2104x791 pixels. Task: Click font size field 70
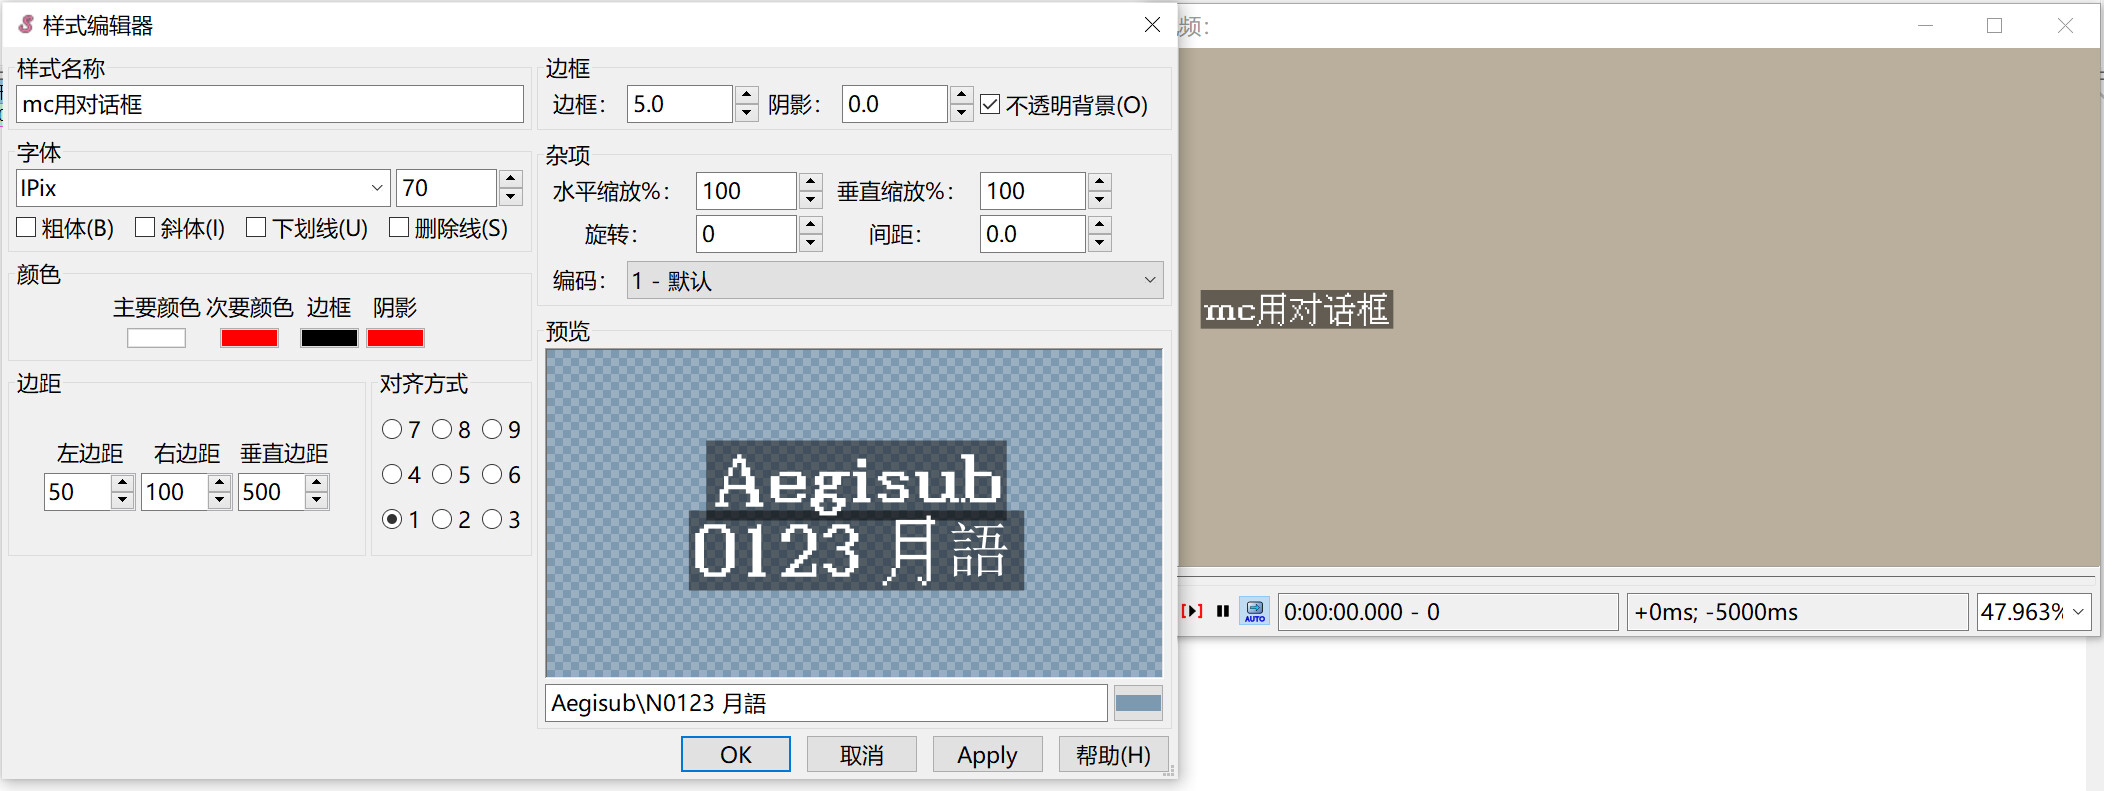(x=446, y=188)
